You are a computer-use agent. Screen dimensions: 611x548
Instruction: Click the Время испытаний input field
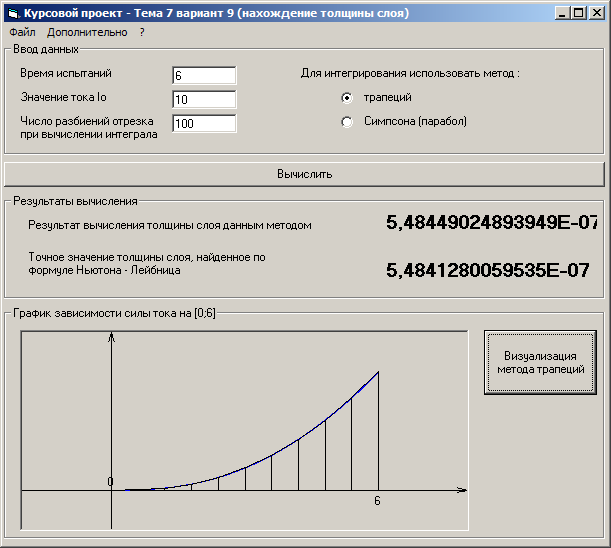[204, 76]
